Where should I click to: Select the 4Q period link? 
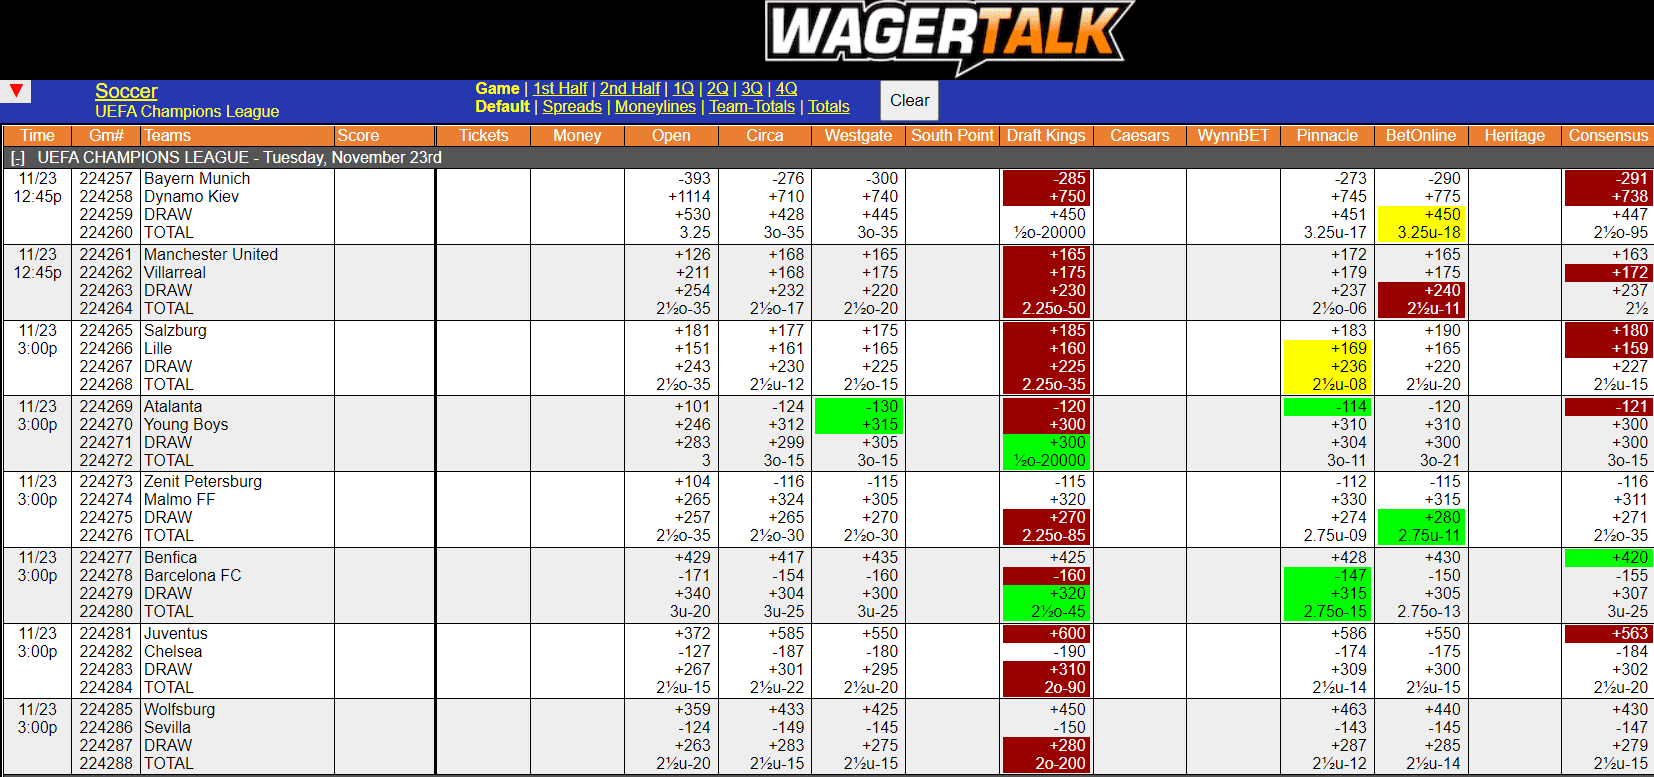(787, 89)
